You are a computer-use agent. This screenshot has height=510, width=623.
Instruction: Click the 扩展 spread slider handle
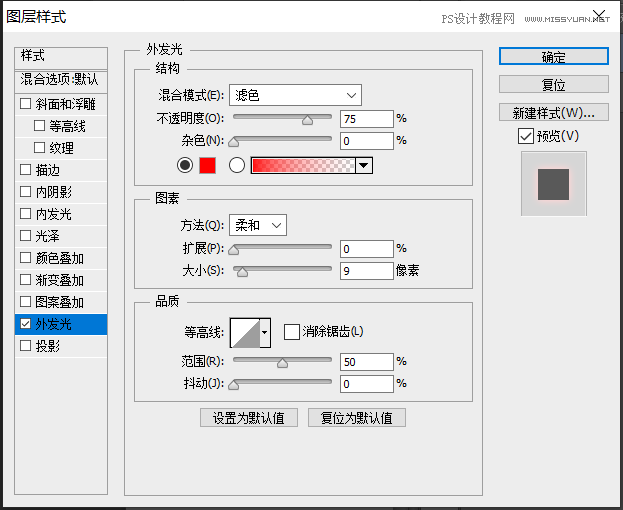click(x=234, y=250)
